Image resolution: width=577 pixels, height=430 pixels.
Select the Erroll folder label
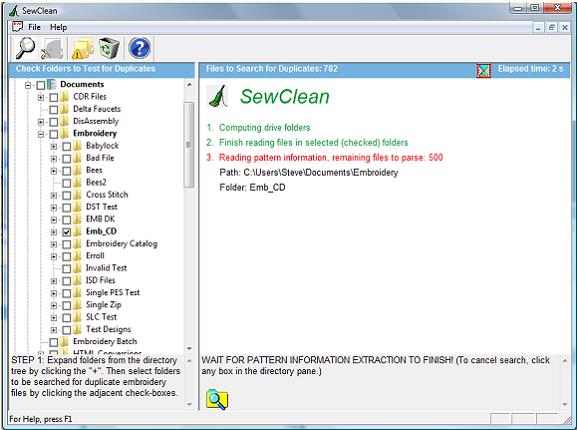click(95, 256)
